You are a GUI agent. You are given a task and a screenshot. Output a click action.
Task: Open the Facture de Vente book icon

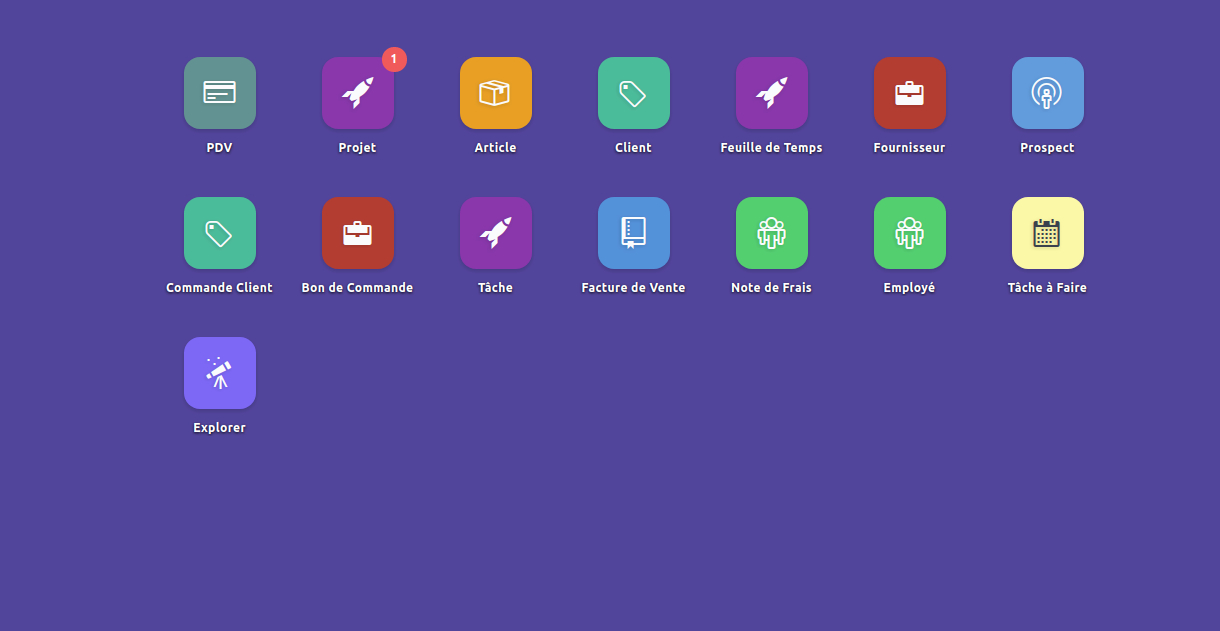[x=634, y=233]
